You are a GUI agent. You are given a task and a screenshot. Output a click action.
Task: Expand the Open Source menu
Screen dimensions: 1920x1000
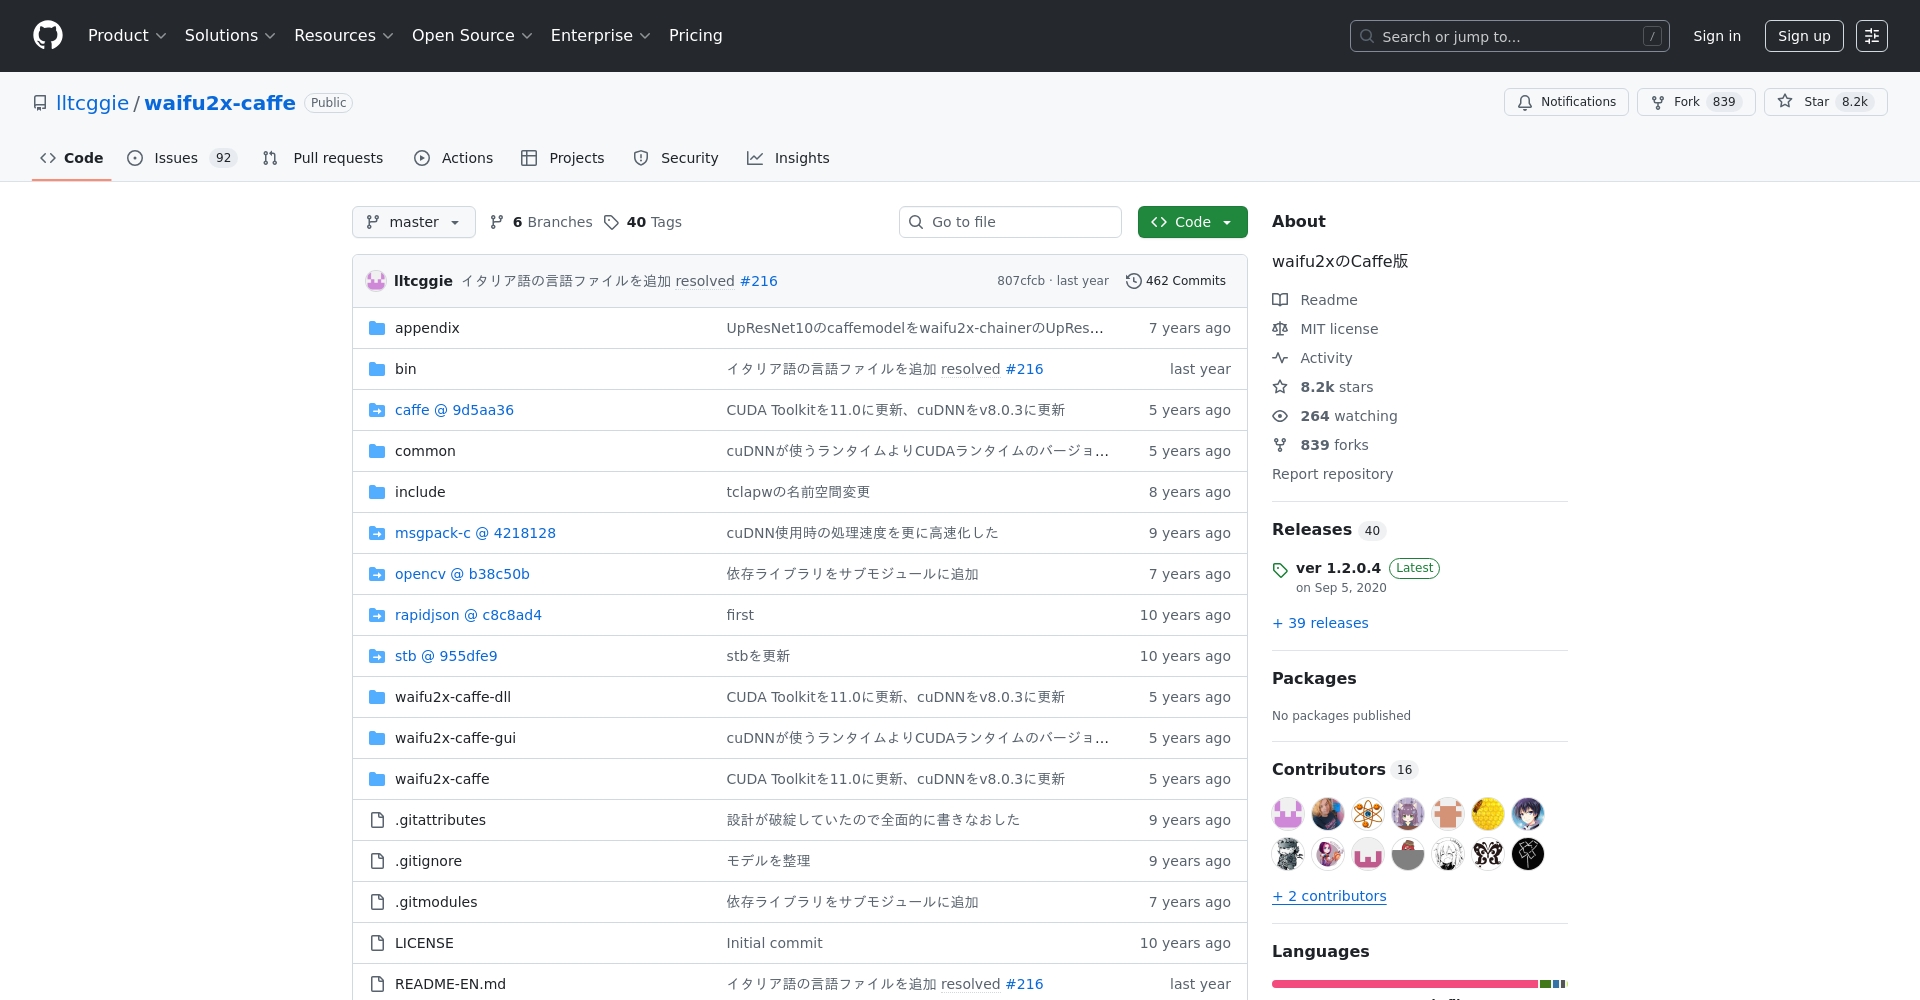(472, 36)
